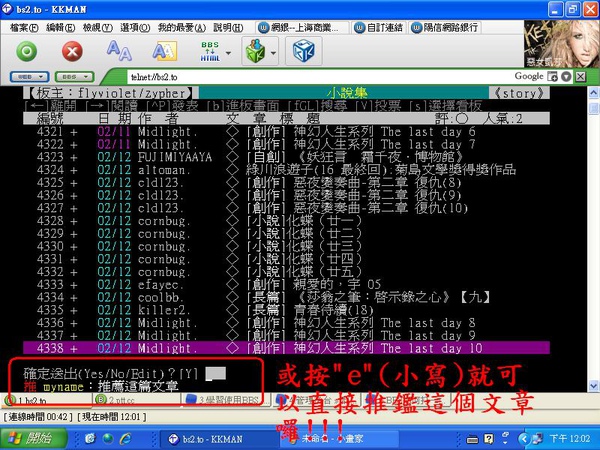Switch to the 3.學習使用BBS tab
Image resolution: width=600 pixels, height=450 pixels.
click(226, 400)
